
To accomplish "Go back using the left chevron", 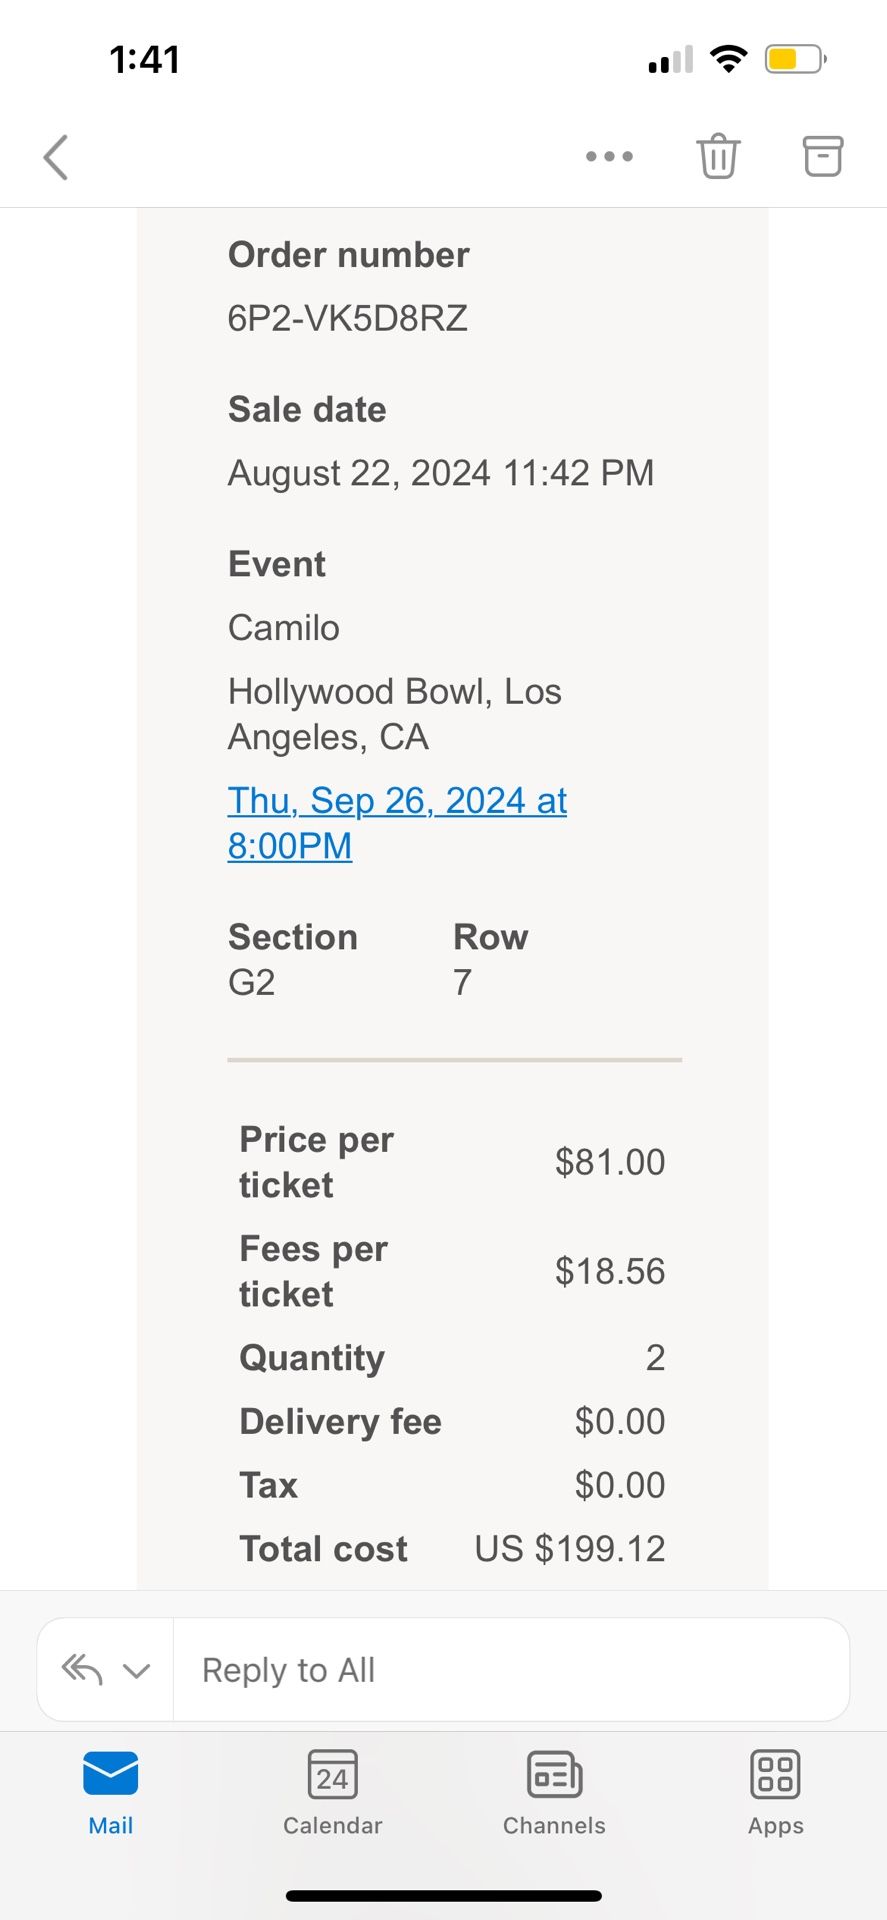I will click(56, 157).
